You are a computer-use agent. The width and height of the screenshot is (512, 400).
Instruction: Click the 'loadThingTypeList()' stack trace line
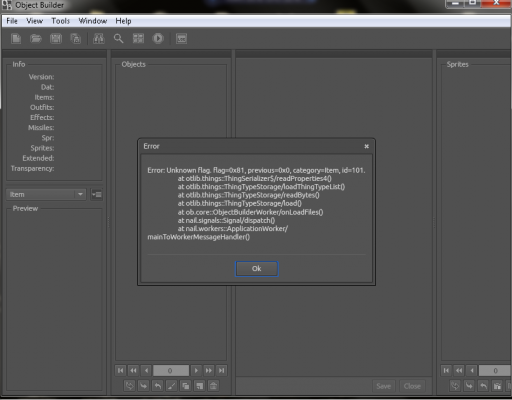click(261, 187)
